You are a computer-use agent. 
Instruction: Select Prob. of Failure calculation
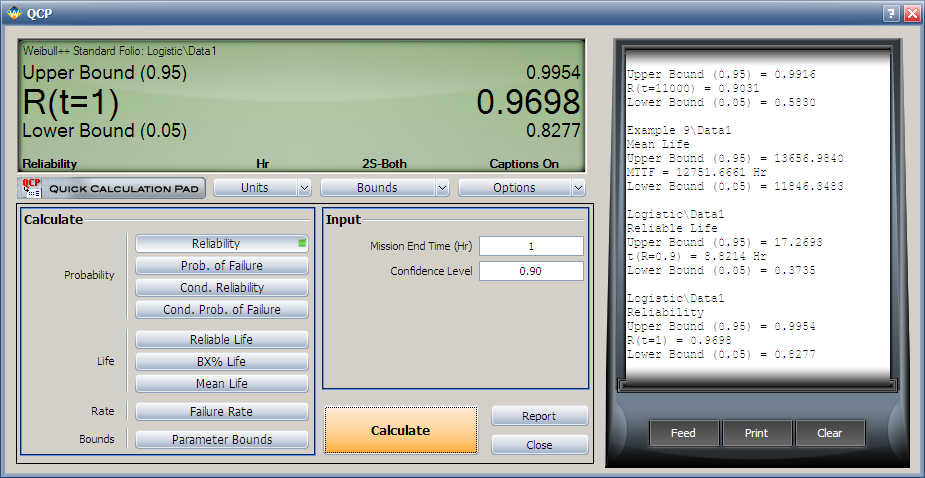point(222,266)
